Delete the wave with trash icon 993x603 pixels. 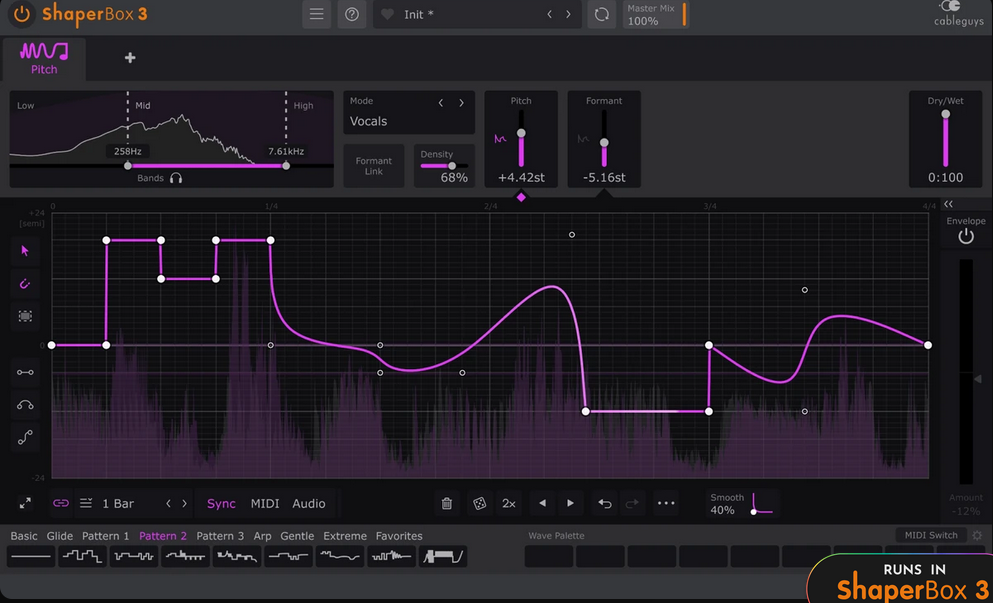[x=447, y=503]
